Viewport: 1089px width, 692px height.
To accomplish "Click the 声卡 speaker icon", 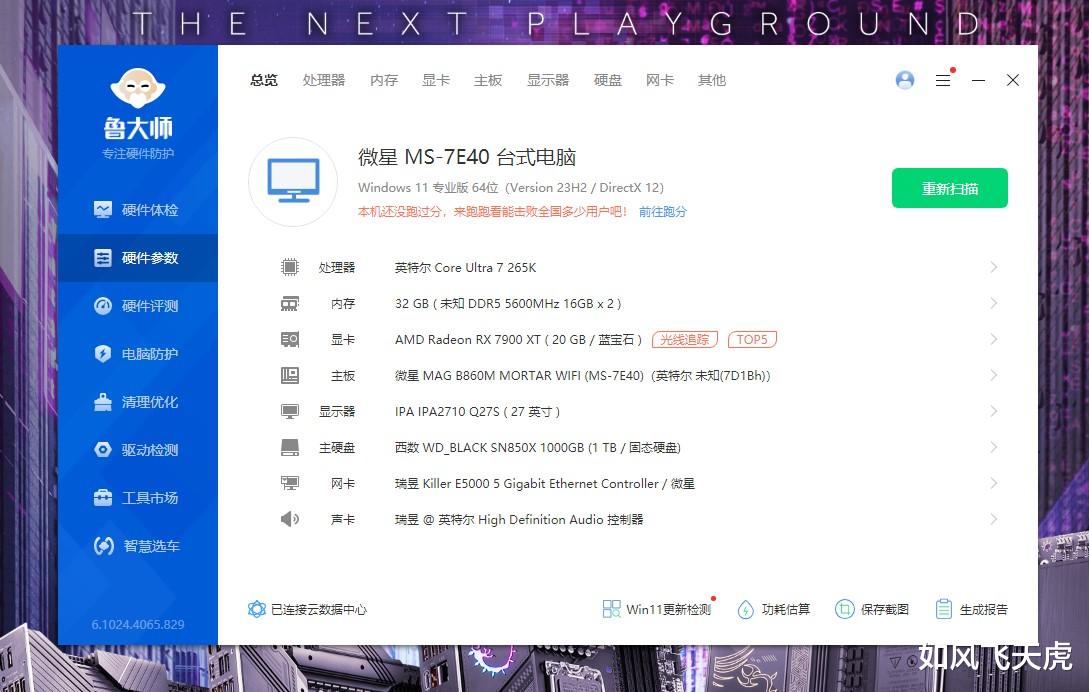I will 290,519.
